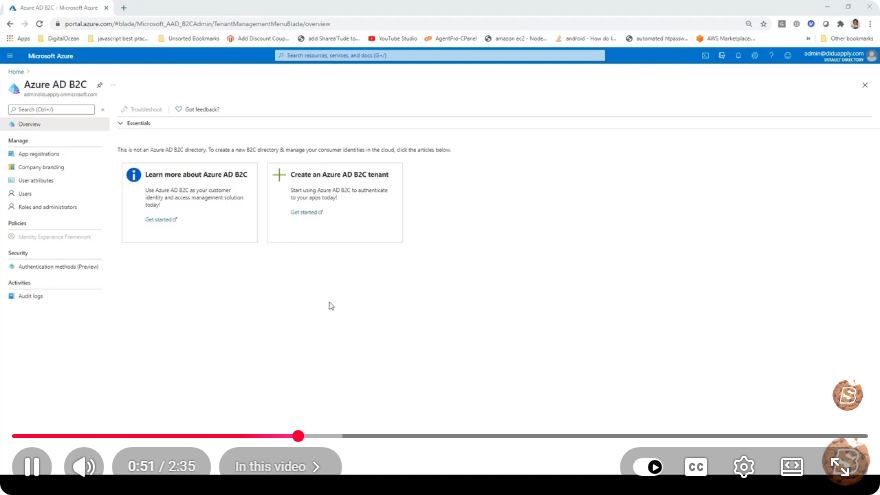Seek along the video progress bar
Image resolution: width=880 pixels, height=495 pixels.
[x=439, y=436]
